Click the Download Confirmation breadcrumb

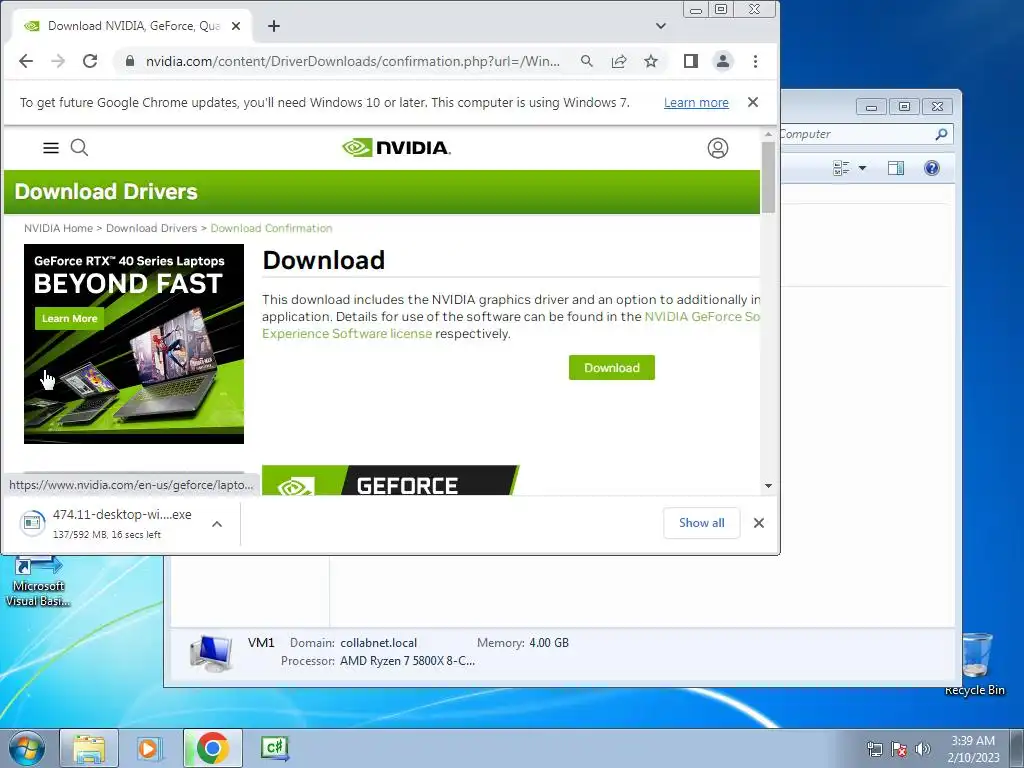click(271, 228)
